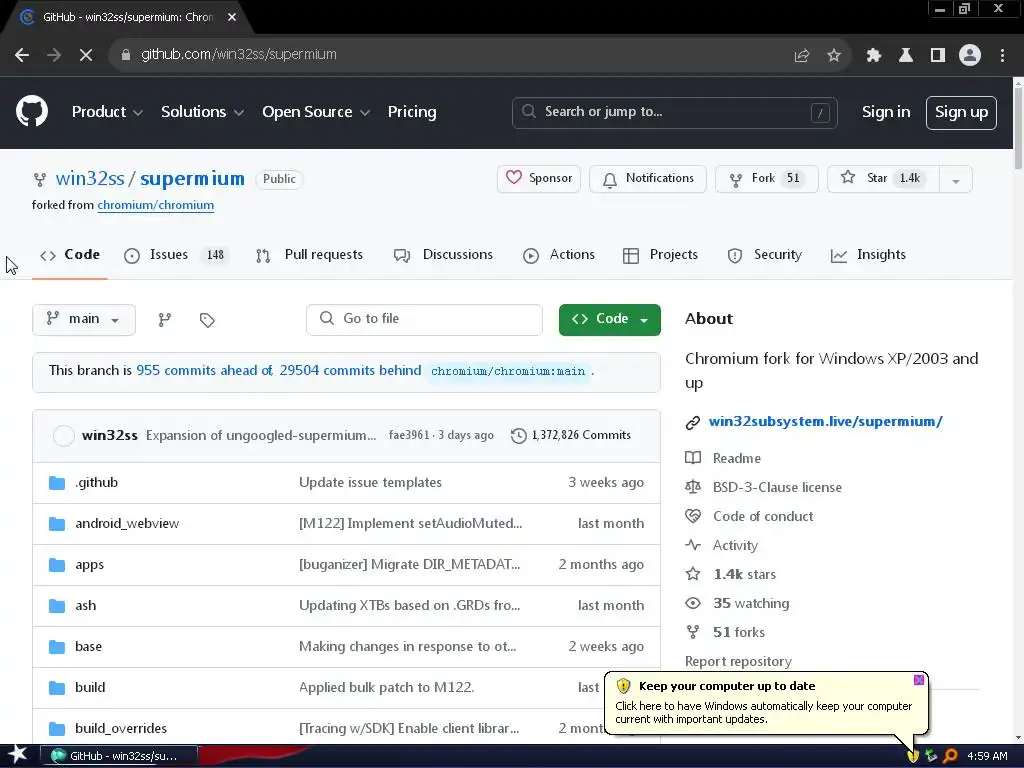Click the Sign up button
The image size is (1024, 768).
961,113
